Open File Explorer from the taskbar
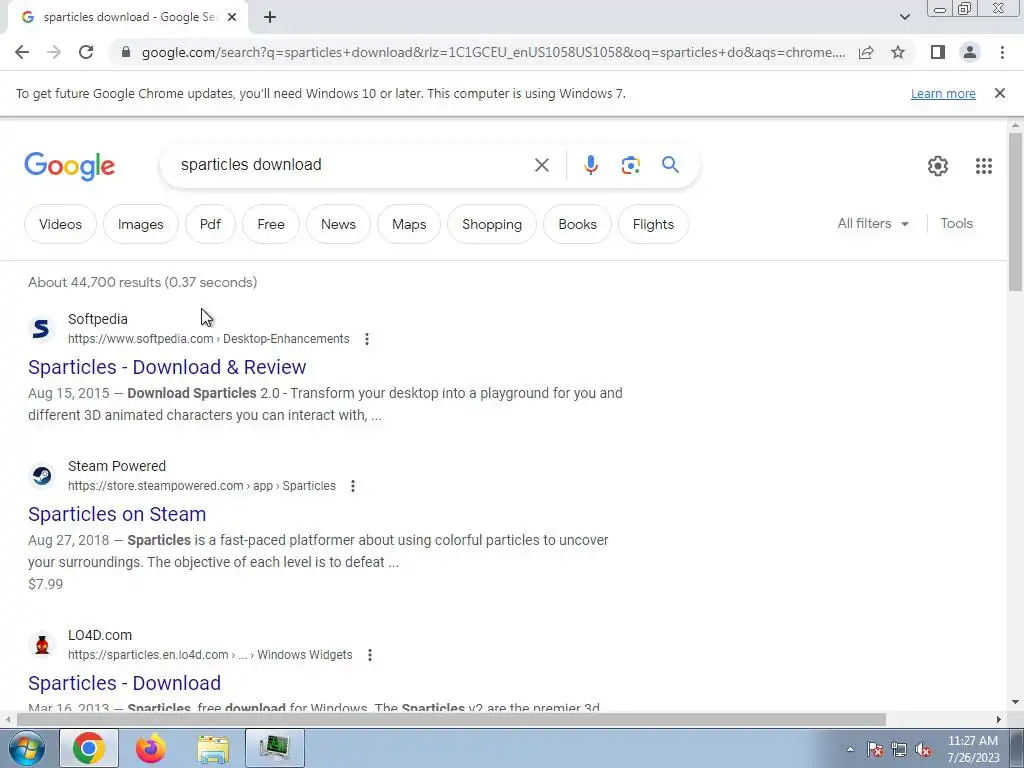 pyautogui.click(x=213, y=748)
